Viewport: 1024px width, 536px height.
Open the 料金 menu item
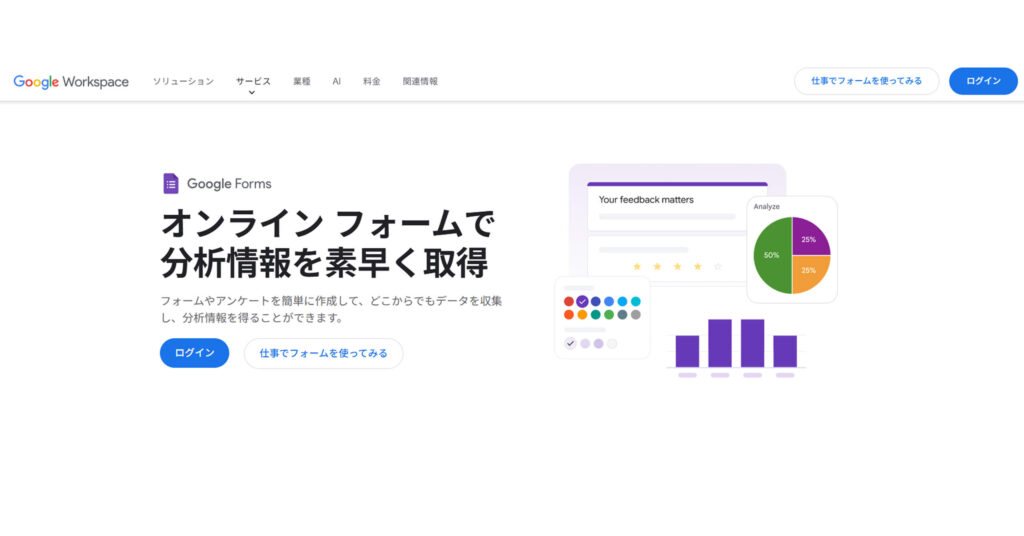(x=372, y=82)
